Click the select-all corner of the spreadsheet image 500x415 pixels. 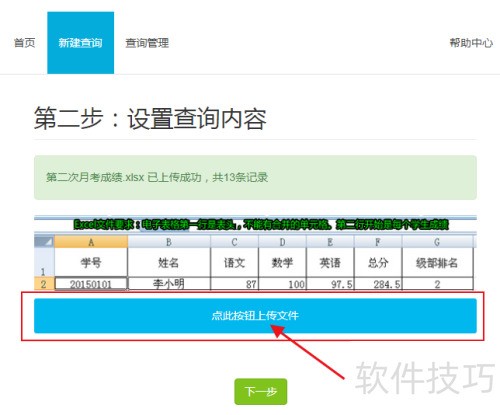click(44, 242)
